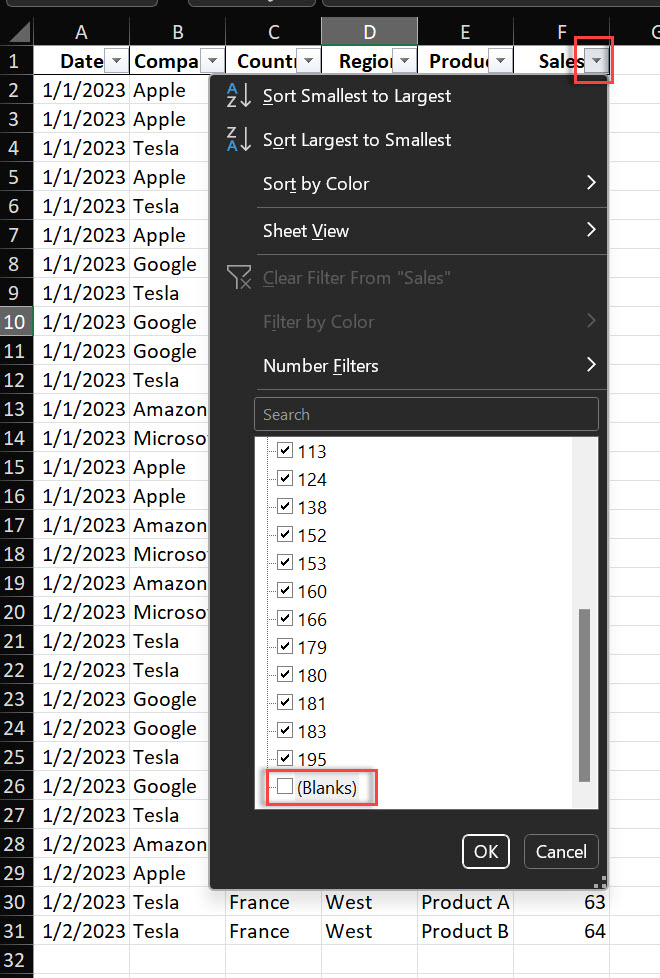Open the Country column filter dropdown

(308, 62)
